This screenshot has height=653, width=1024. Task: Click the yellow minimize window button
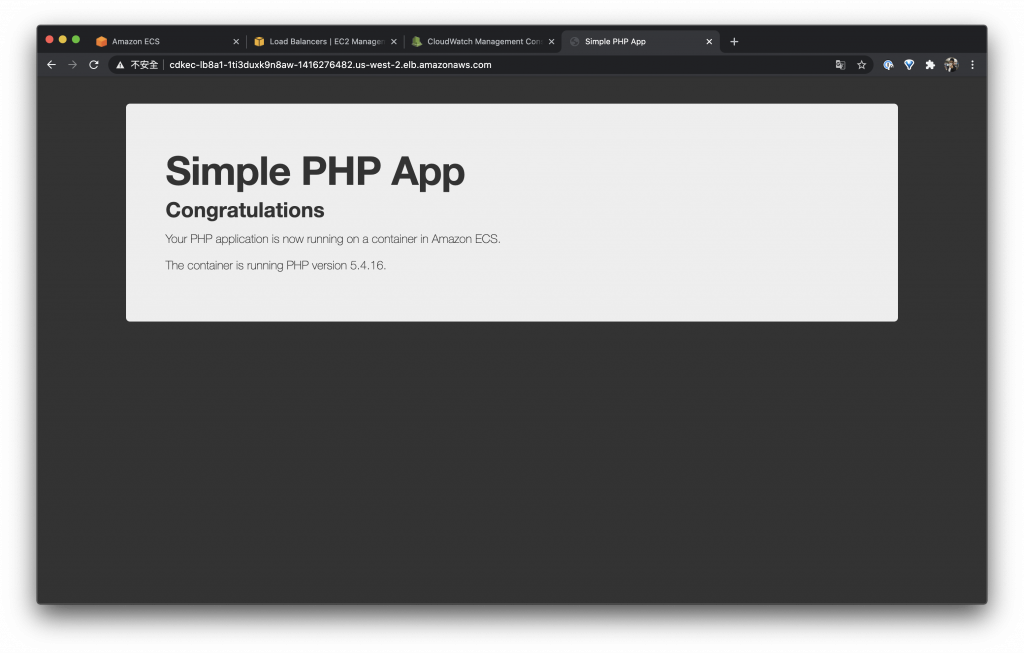pos(63,40)
